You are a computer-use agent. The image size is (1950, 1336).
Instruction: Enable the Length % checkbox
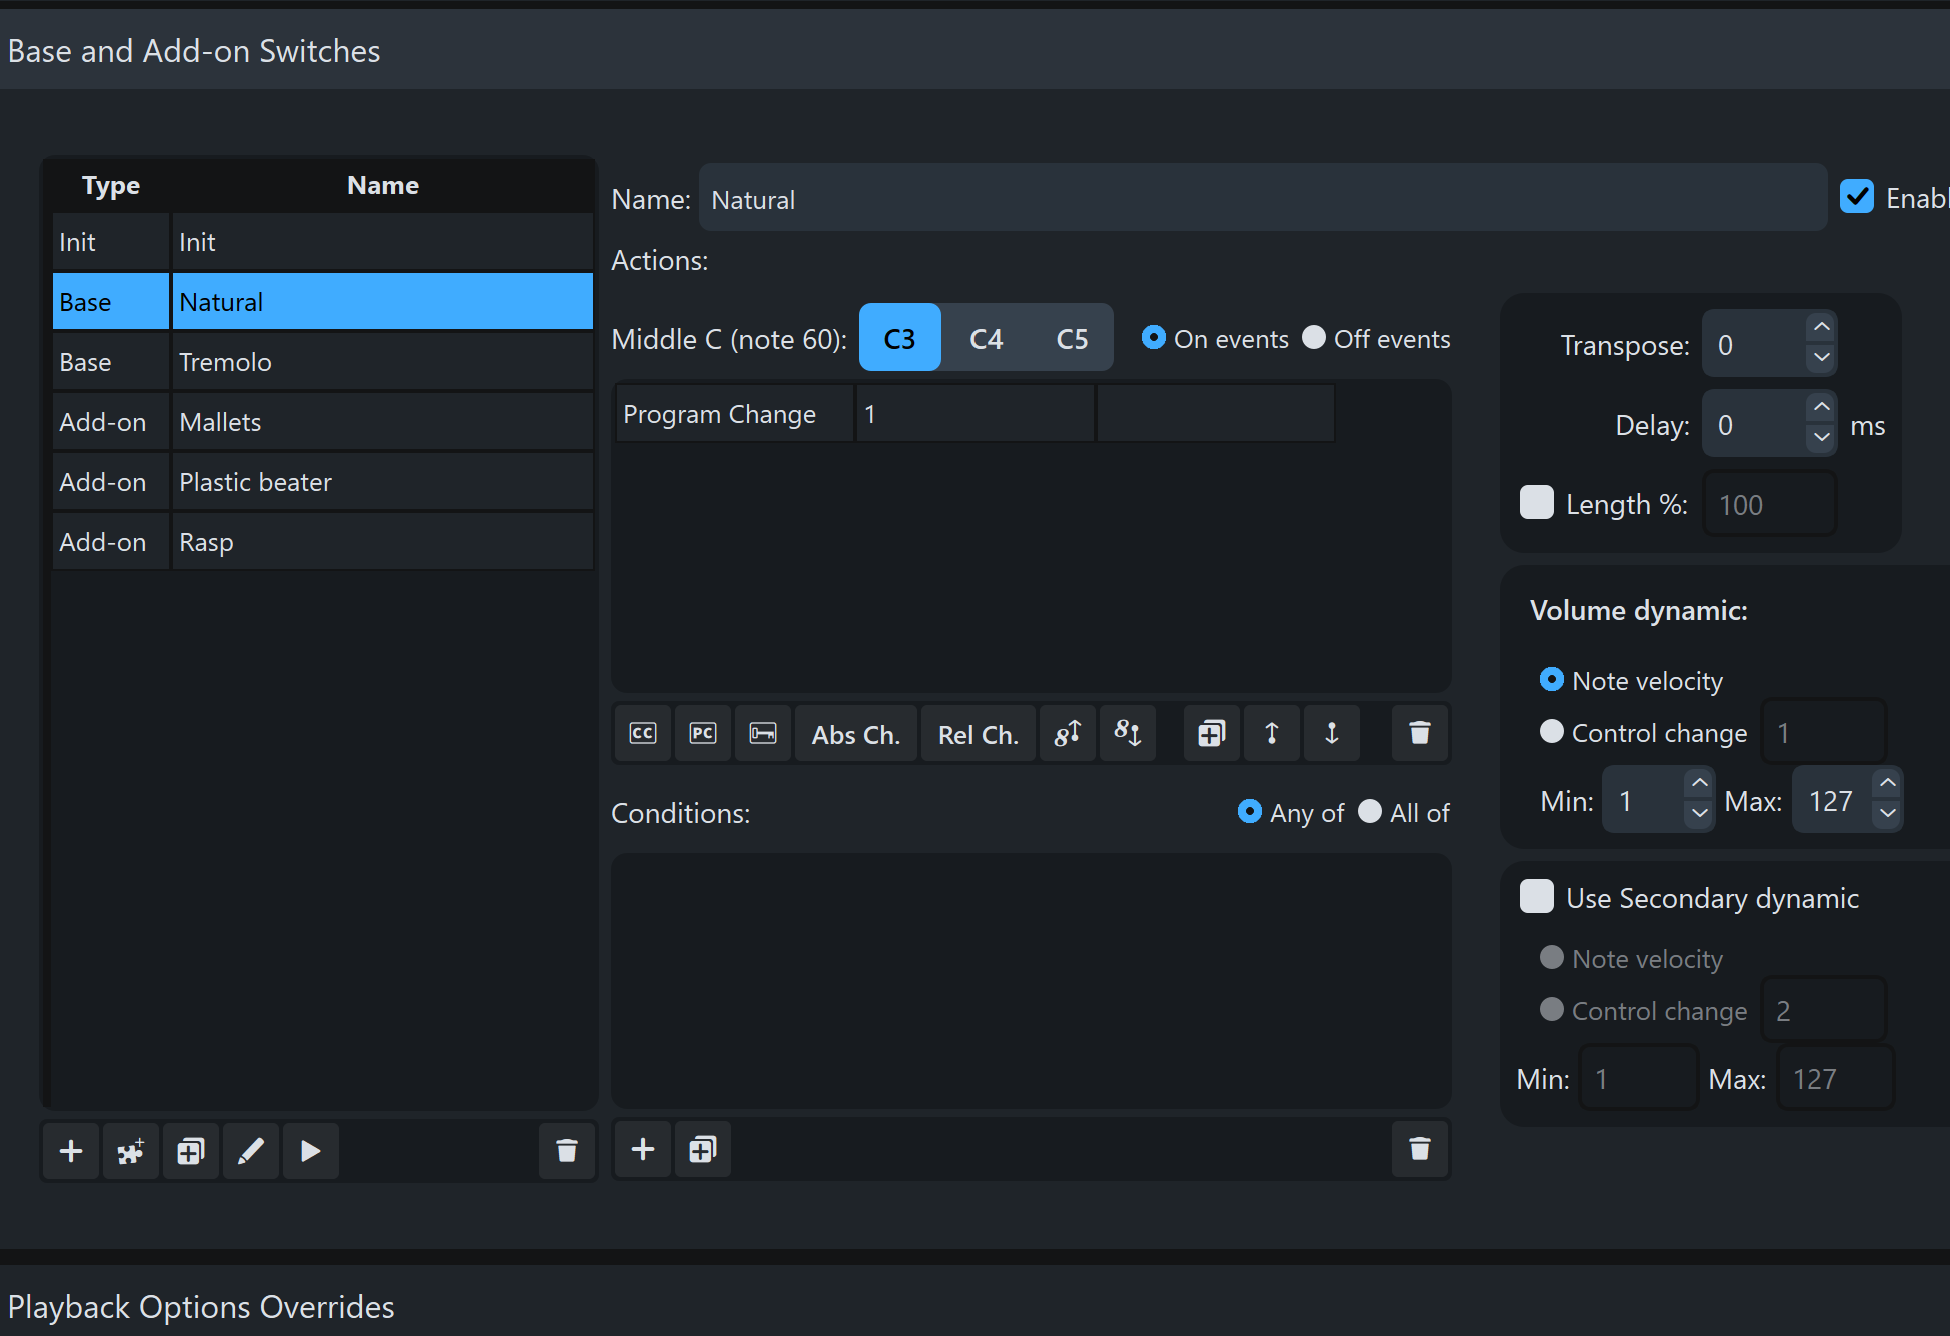click(1536, 503)
